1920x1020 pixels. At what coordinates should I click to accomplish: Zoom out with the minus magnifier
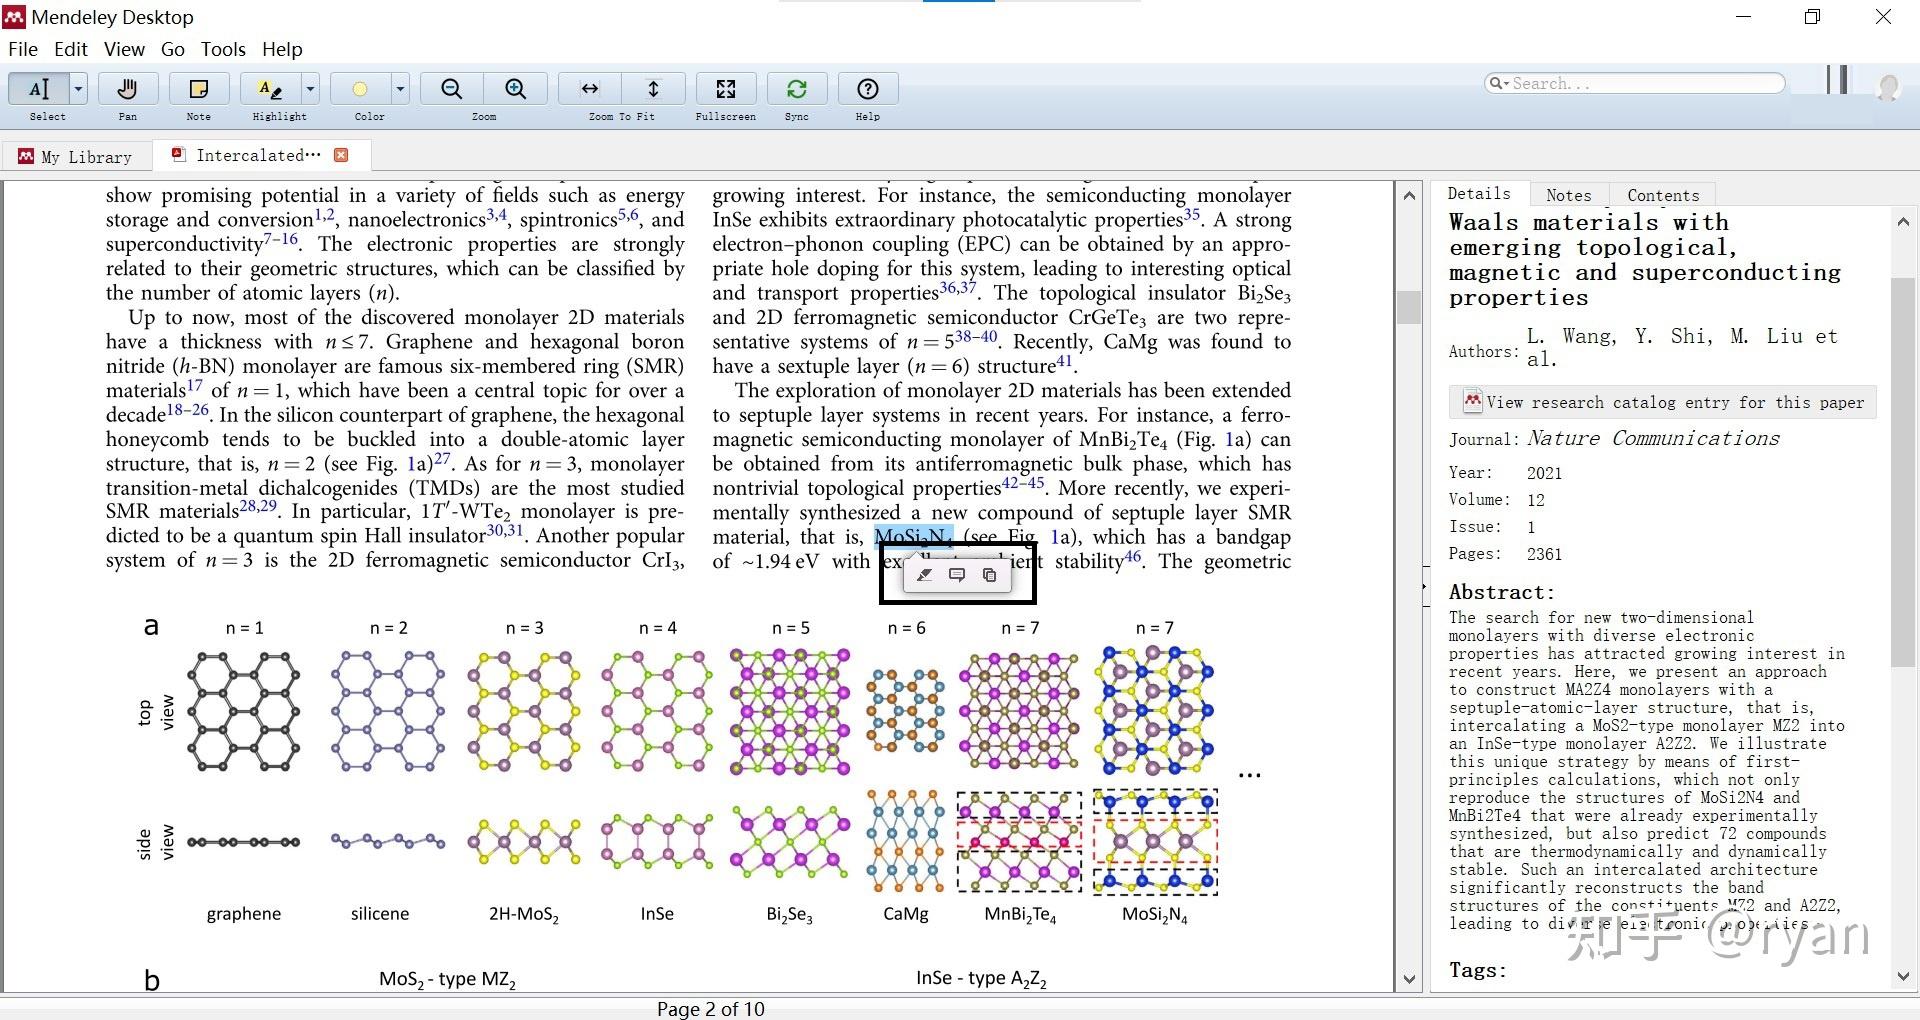pos(452,89)
